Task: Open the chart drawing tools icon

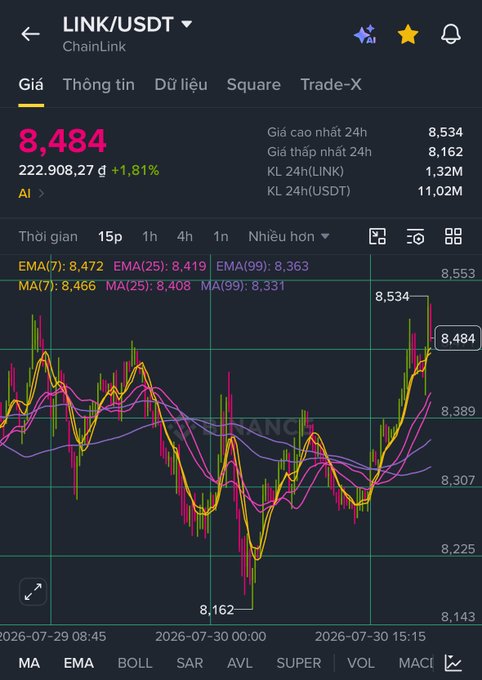Action: click(377, 236)
